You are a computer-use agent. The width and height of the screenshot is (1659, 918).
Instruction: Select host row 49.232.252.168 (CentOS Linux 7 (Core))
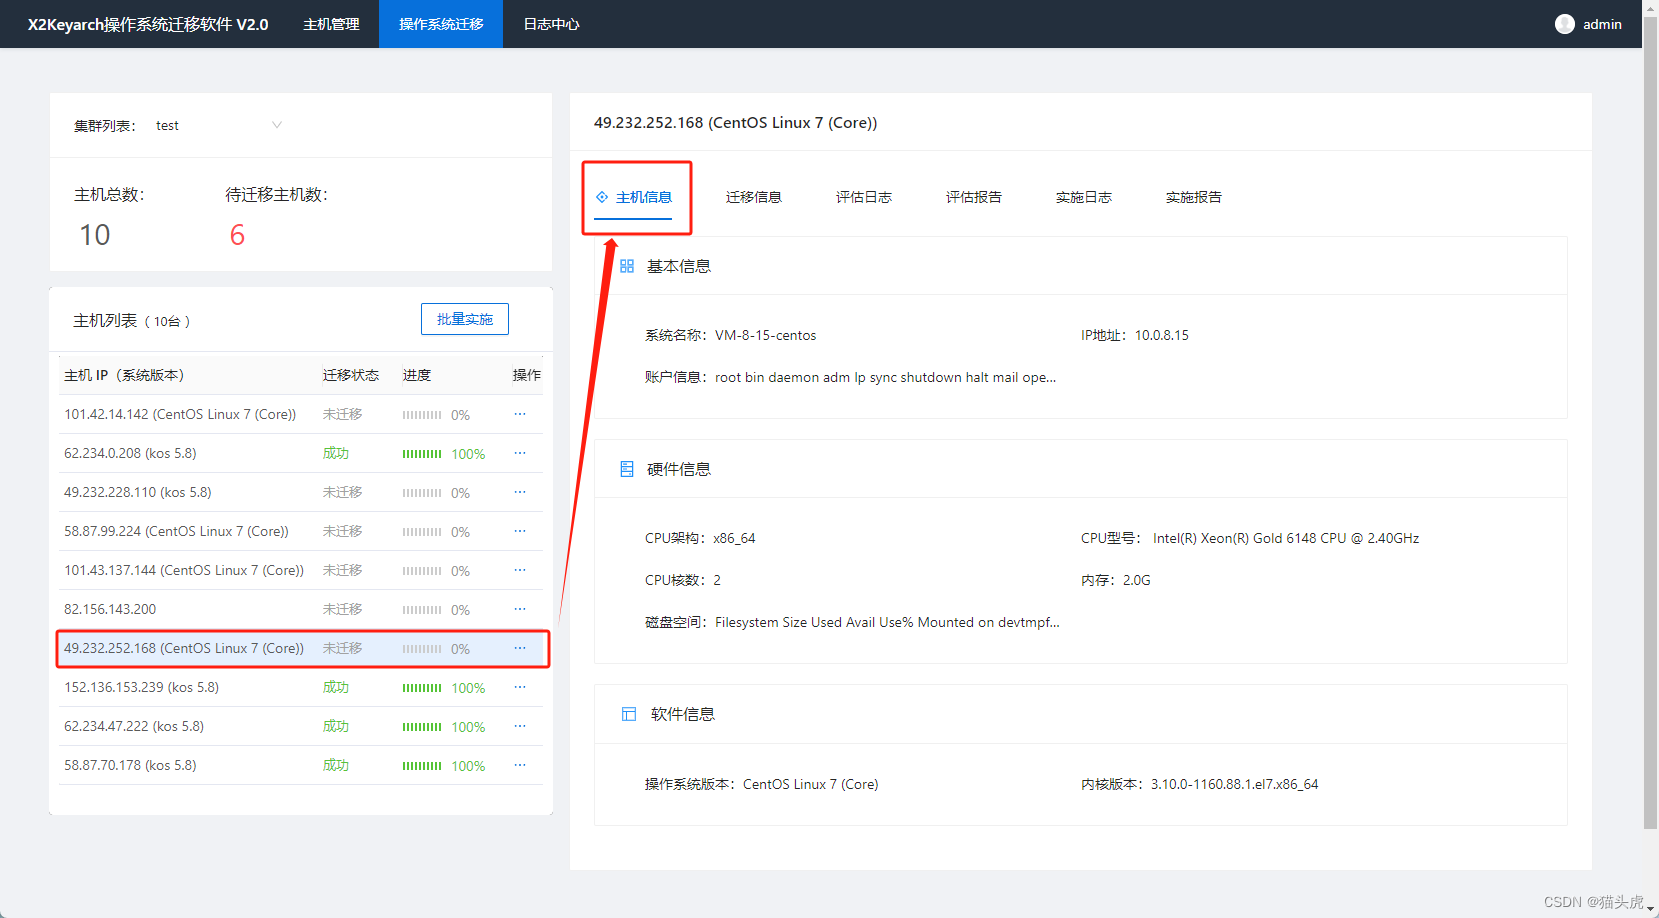[300, 648]
